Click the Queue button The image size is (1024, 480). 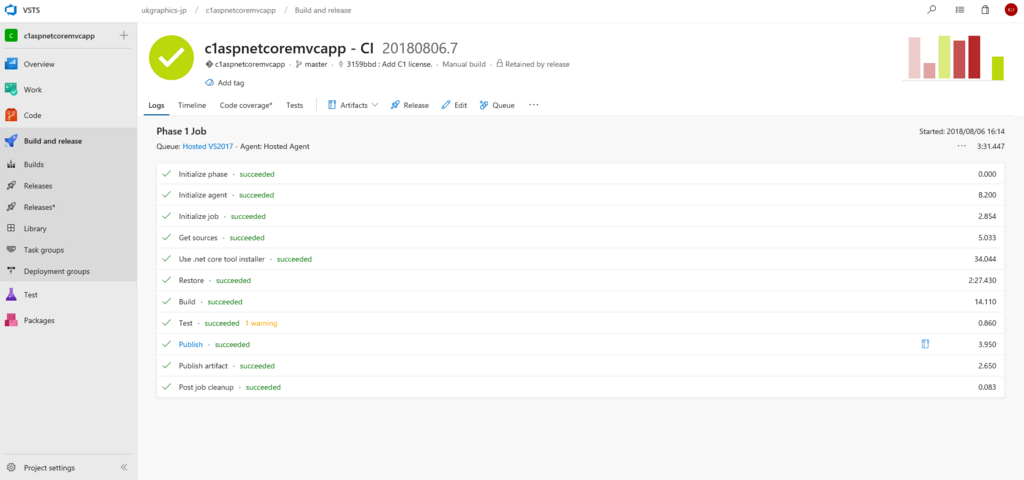tap(497, 105)
